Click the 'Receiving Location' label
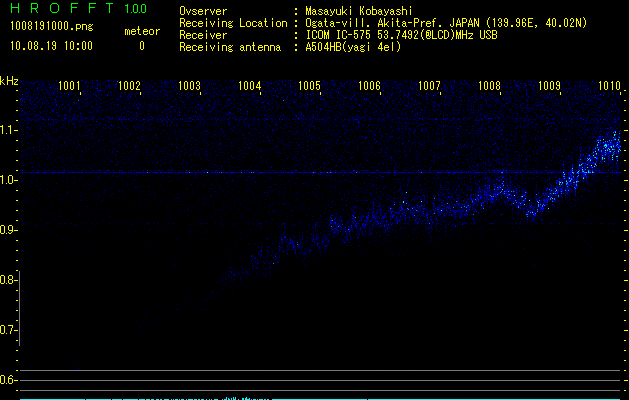Viewport: 629px width, 400px height. point(233,23)
